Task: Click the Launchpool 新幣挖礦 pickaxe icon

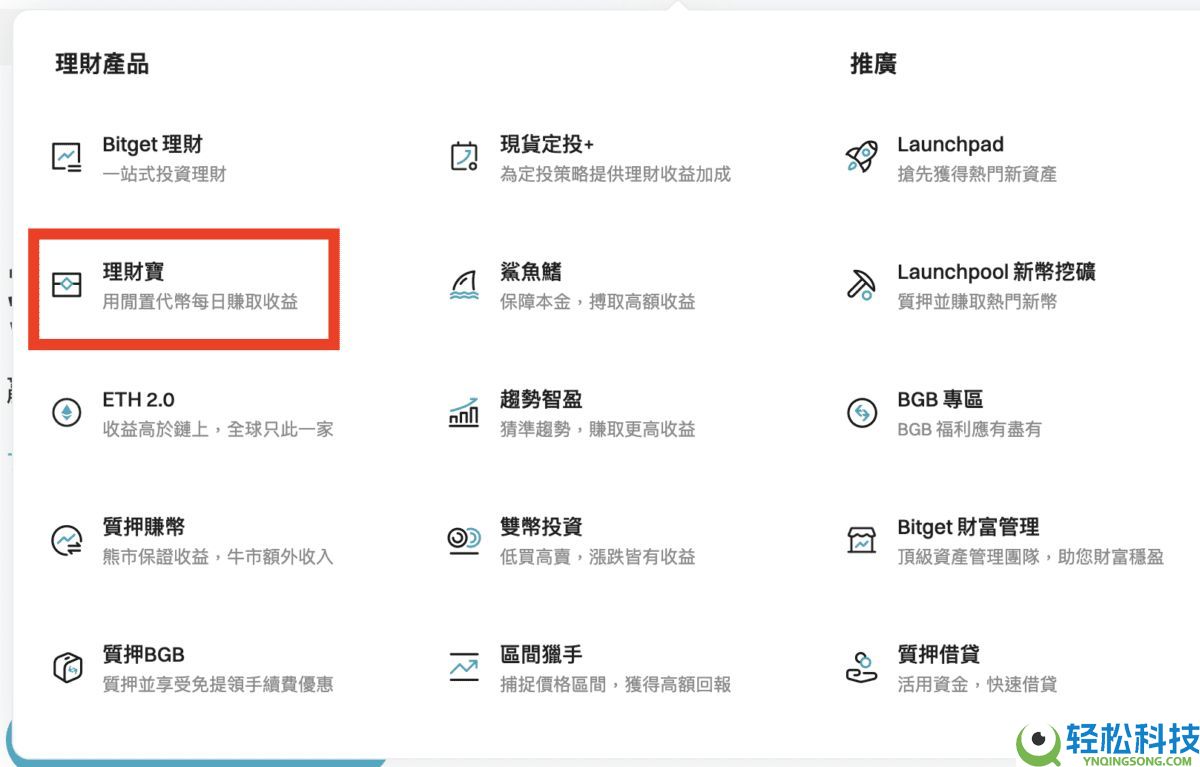Action: click(861, 285)
